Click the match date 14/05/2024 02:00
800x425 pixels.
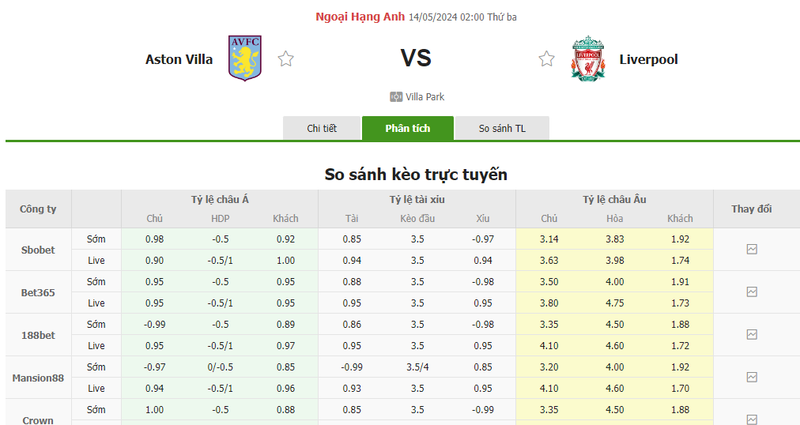click(x=446, y=17)
